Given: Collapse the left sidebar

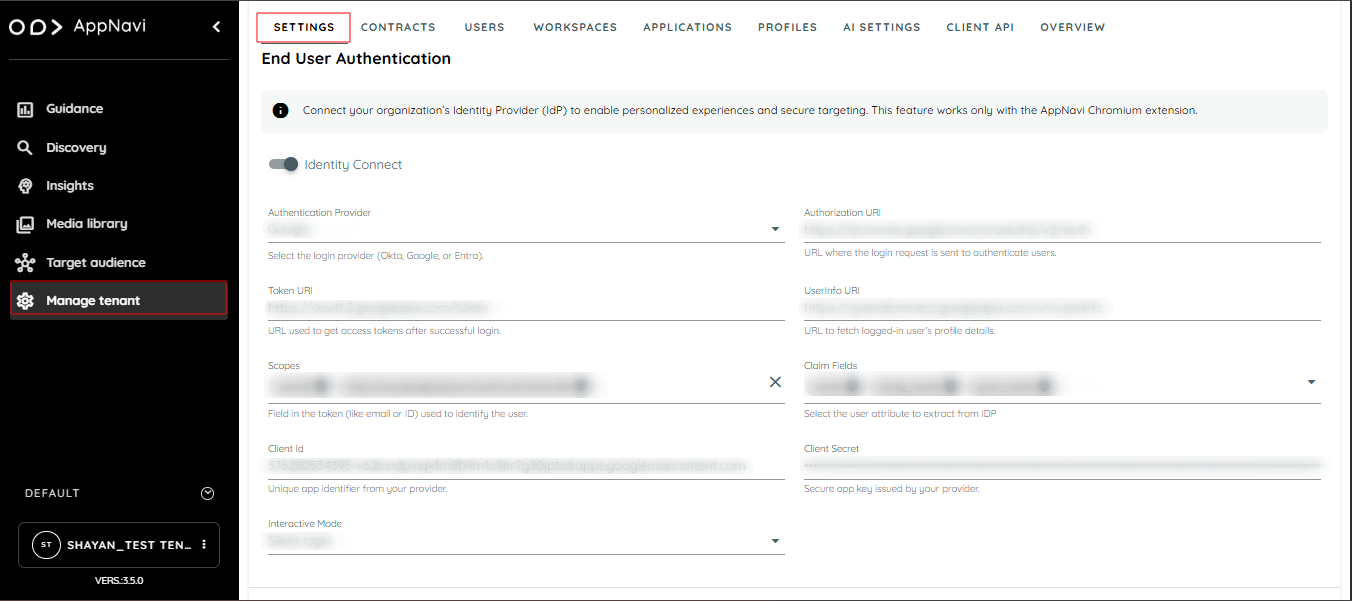Looking at the screenshot, I should point(215,27).
